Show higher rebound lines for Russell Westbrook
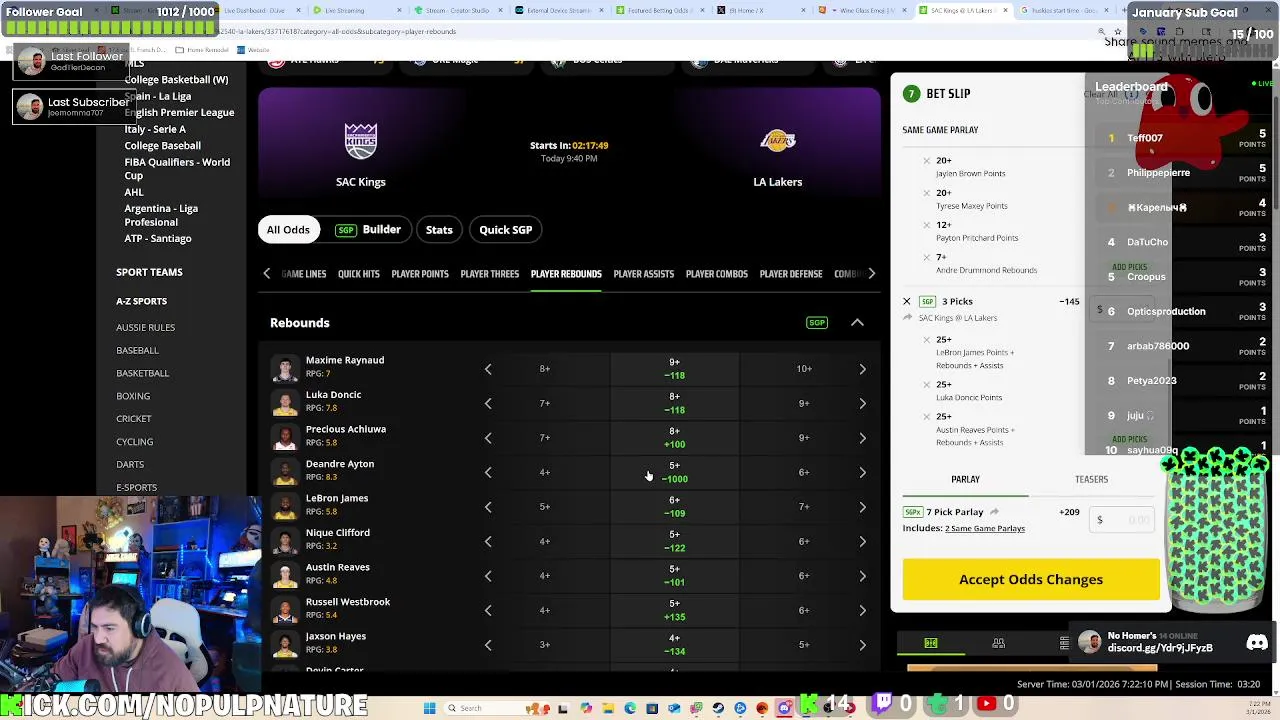The width and height of the screenshot is (1280, 720). pyautogui.click(x=862, y=610)
